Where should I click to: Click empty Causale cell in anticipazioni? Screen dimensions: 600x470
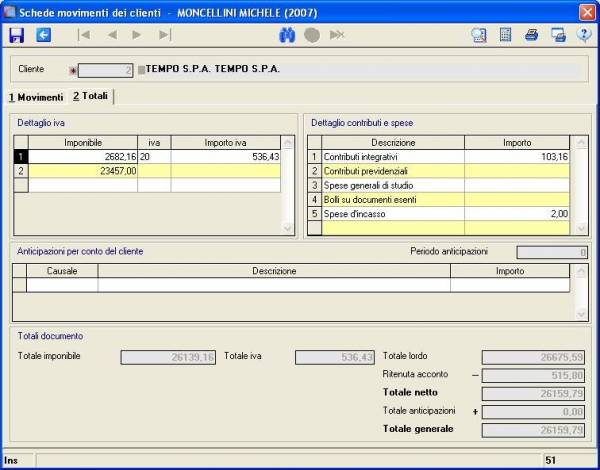click(x=62, y=285)
